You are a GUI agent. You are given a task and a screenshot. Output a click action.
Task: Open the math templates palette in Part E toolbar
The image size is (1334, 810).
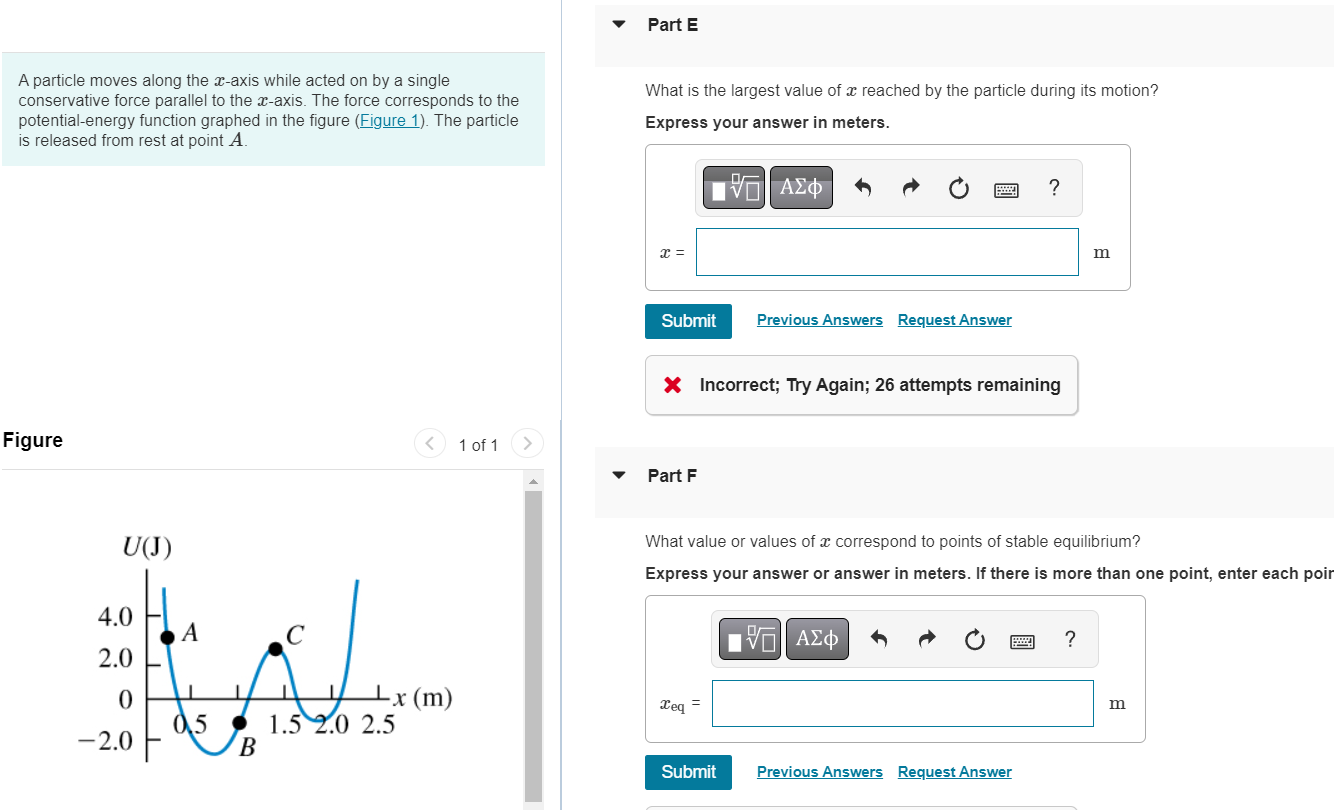pos(733,187)
